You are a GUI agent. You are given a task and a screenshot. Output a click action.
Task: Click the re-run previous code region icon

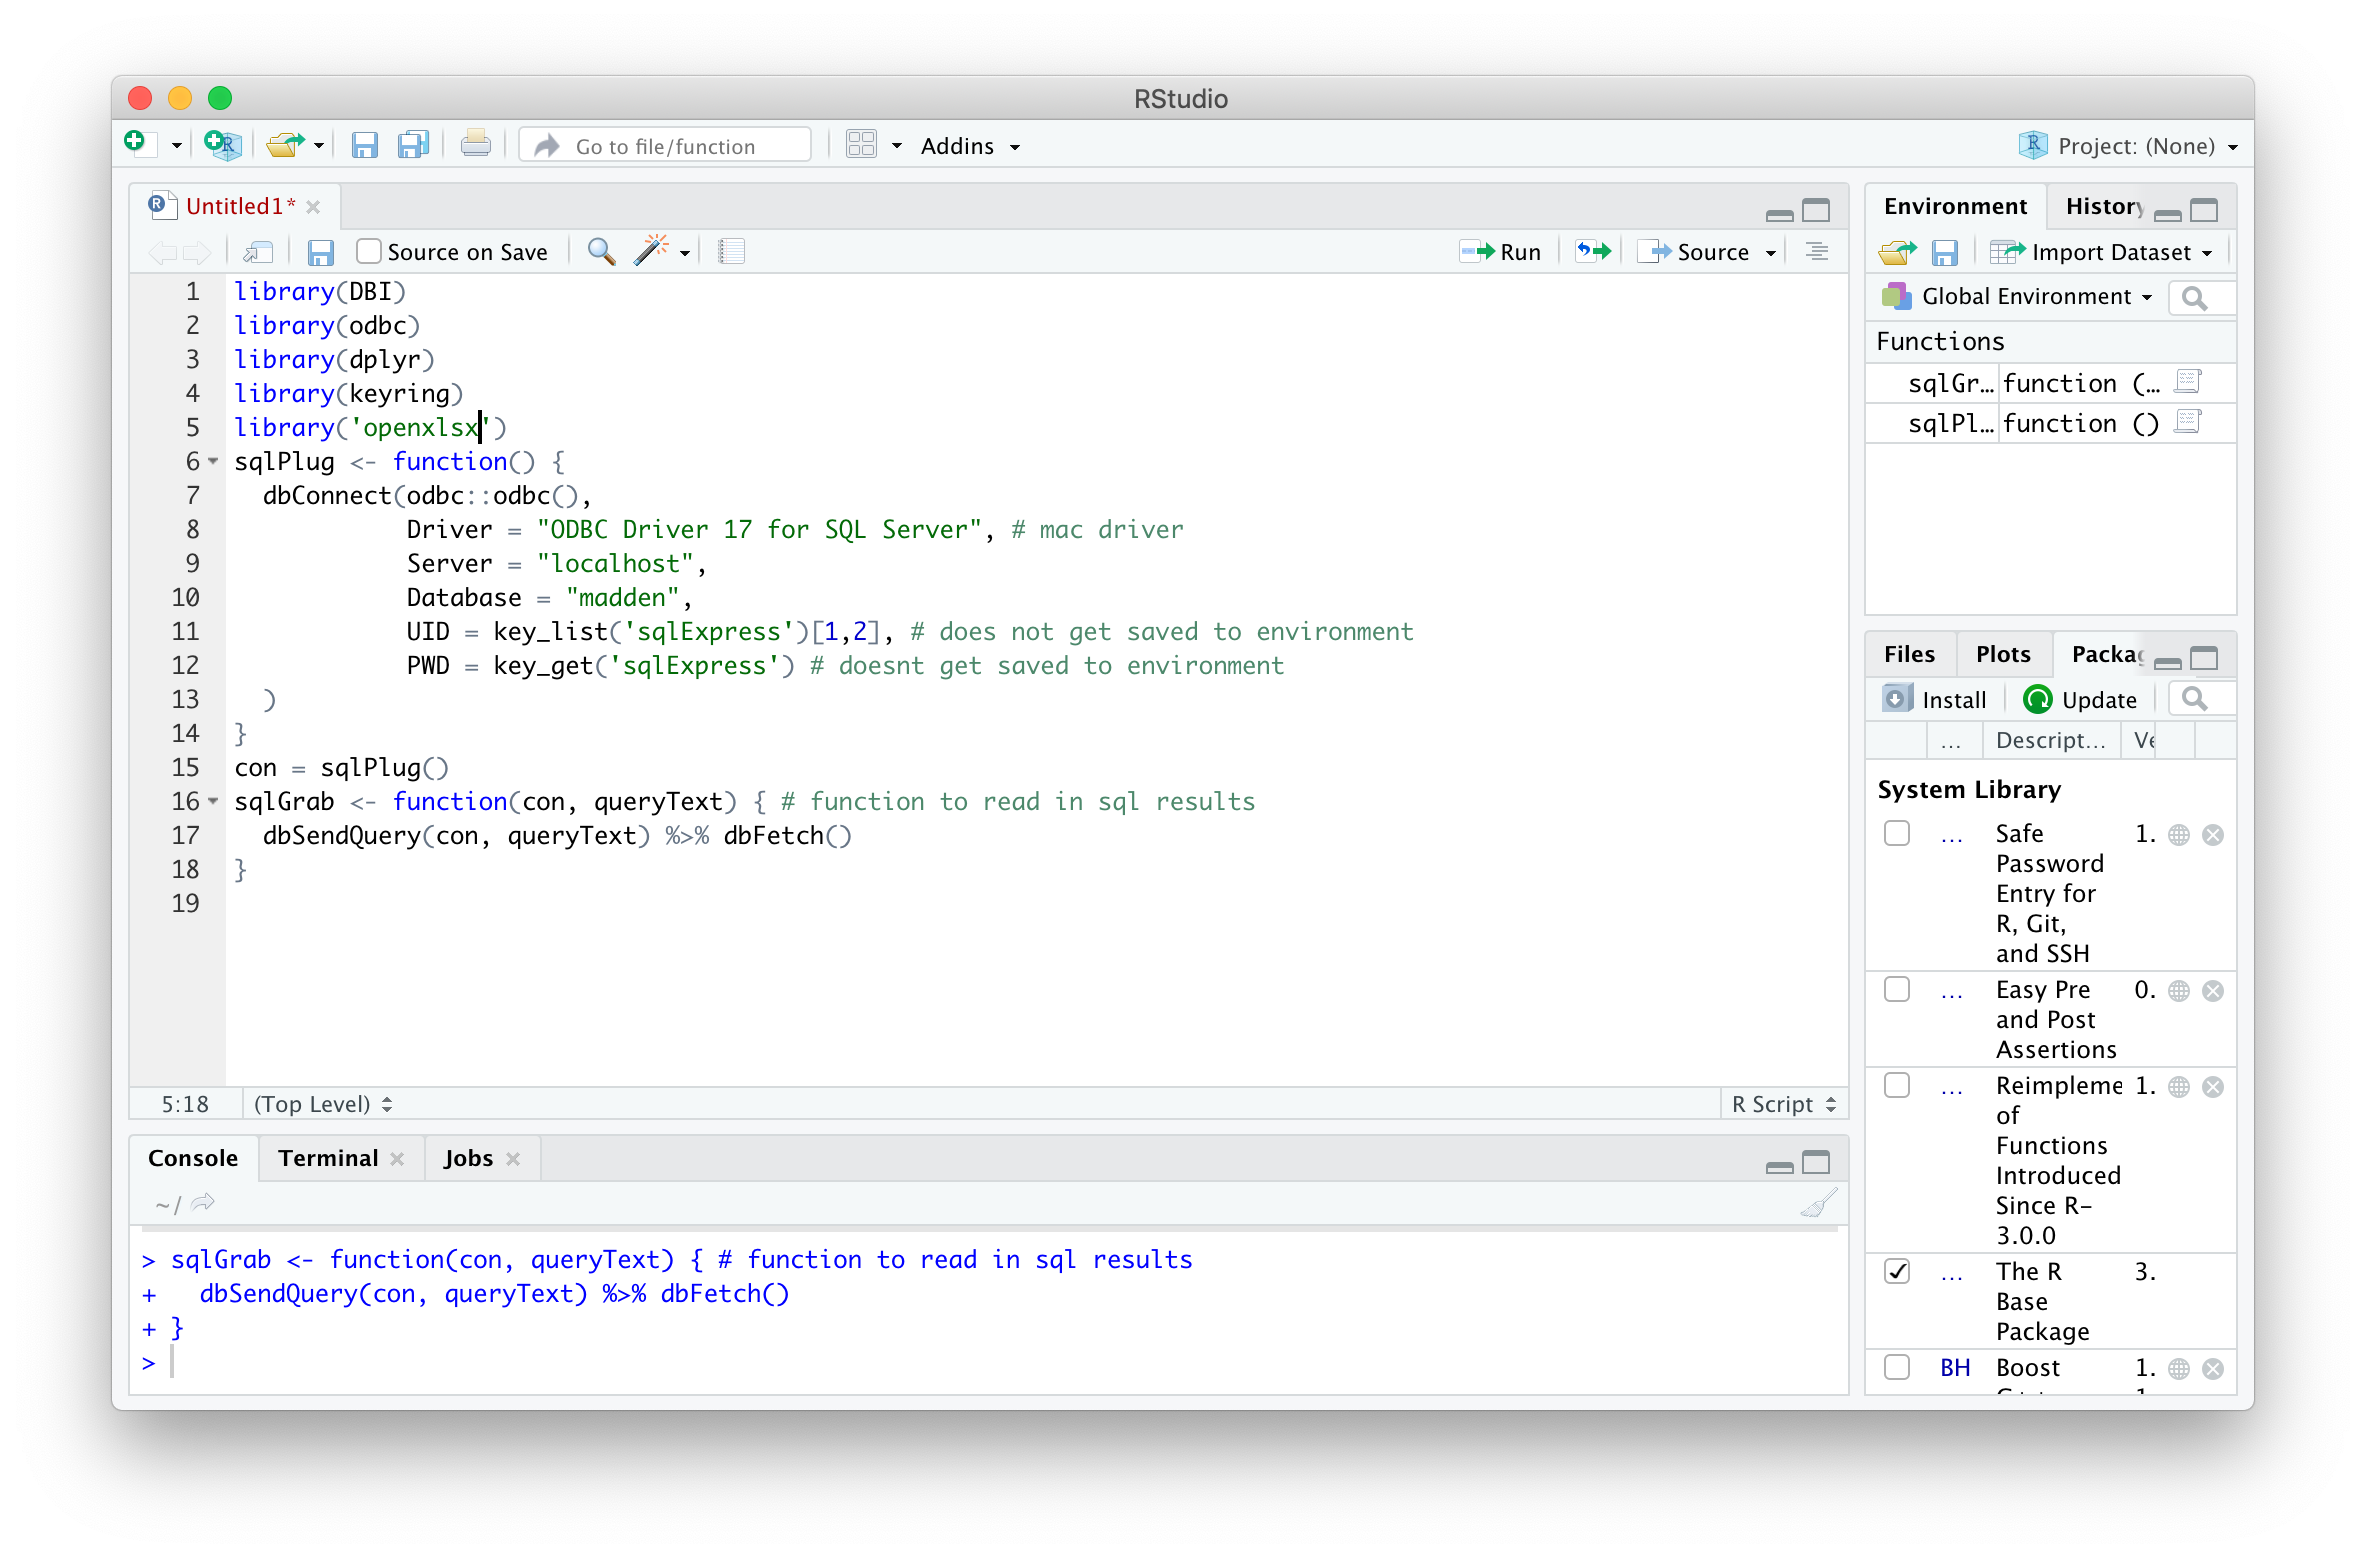click(1593, 251)
